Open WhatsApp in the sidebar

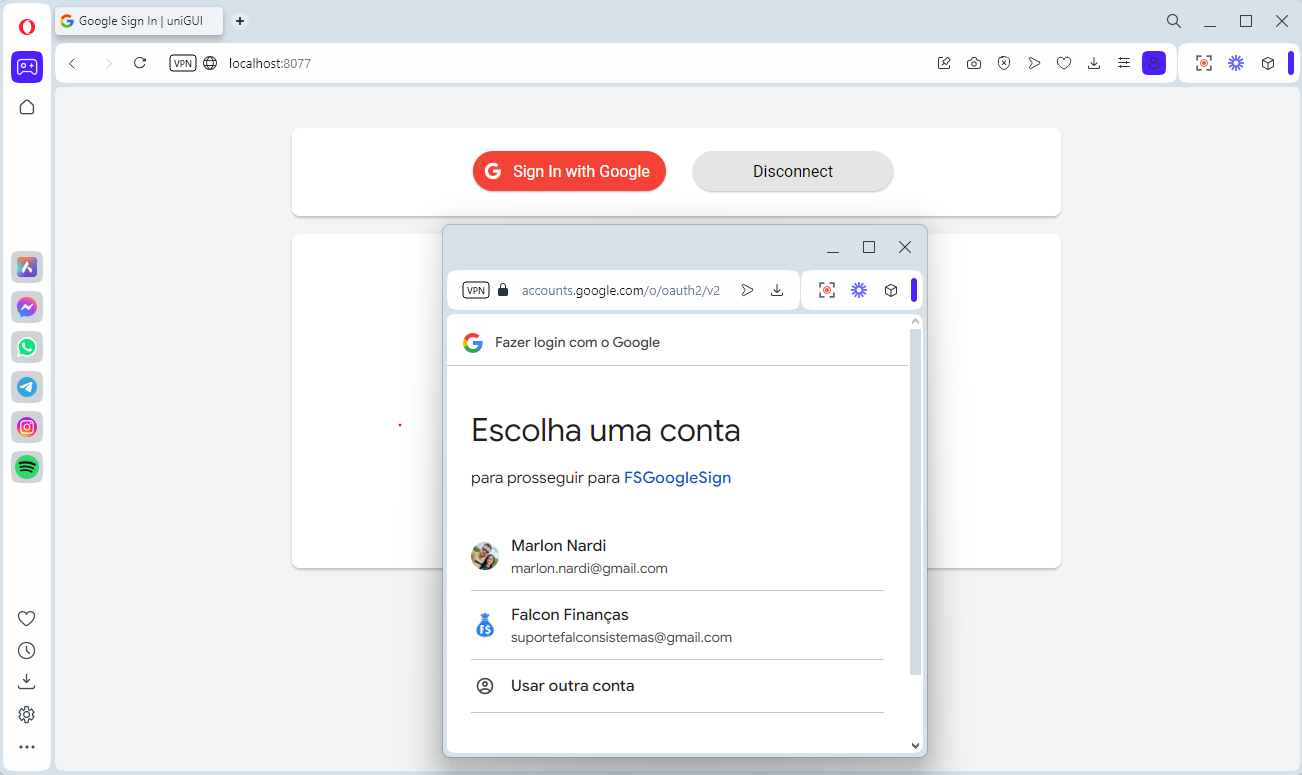tap(27, 347)
